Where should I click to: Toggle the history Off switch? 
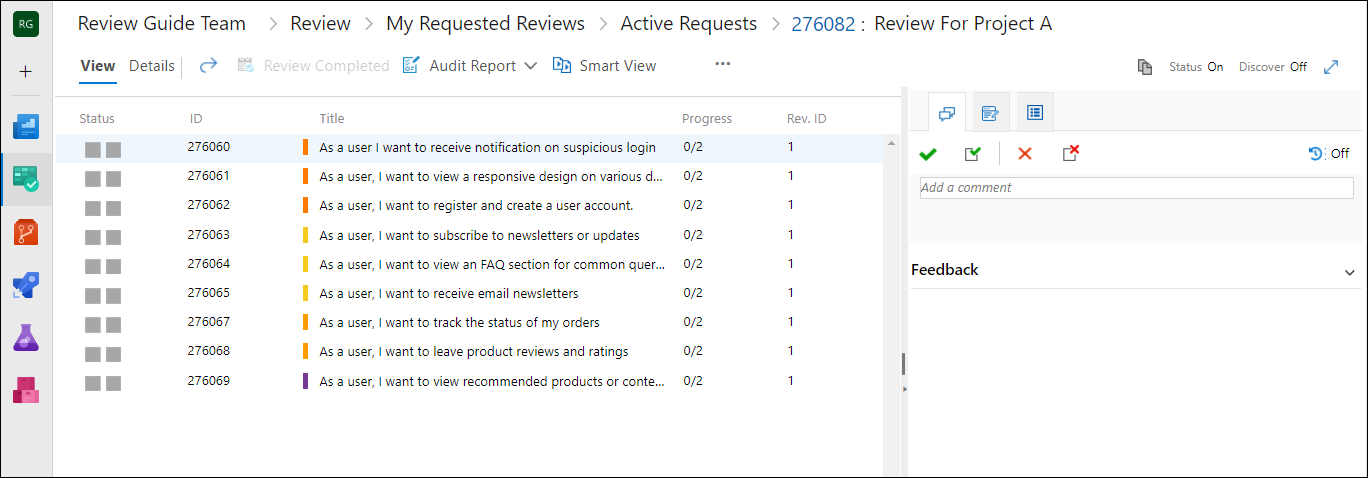[x=1329, y=154]
